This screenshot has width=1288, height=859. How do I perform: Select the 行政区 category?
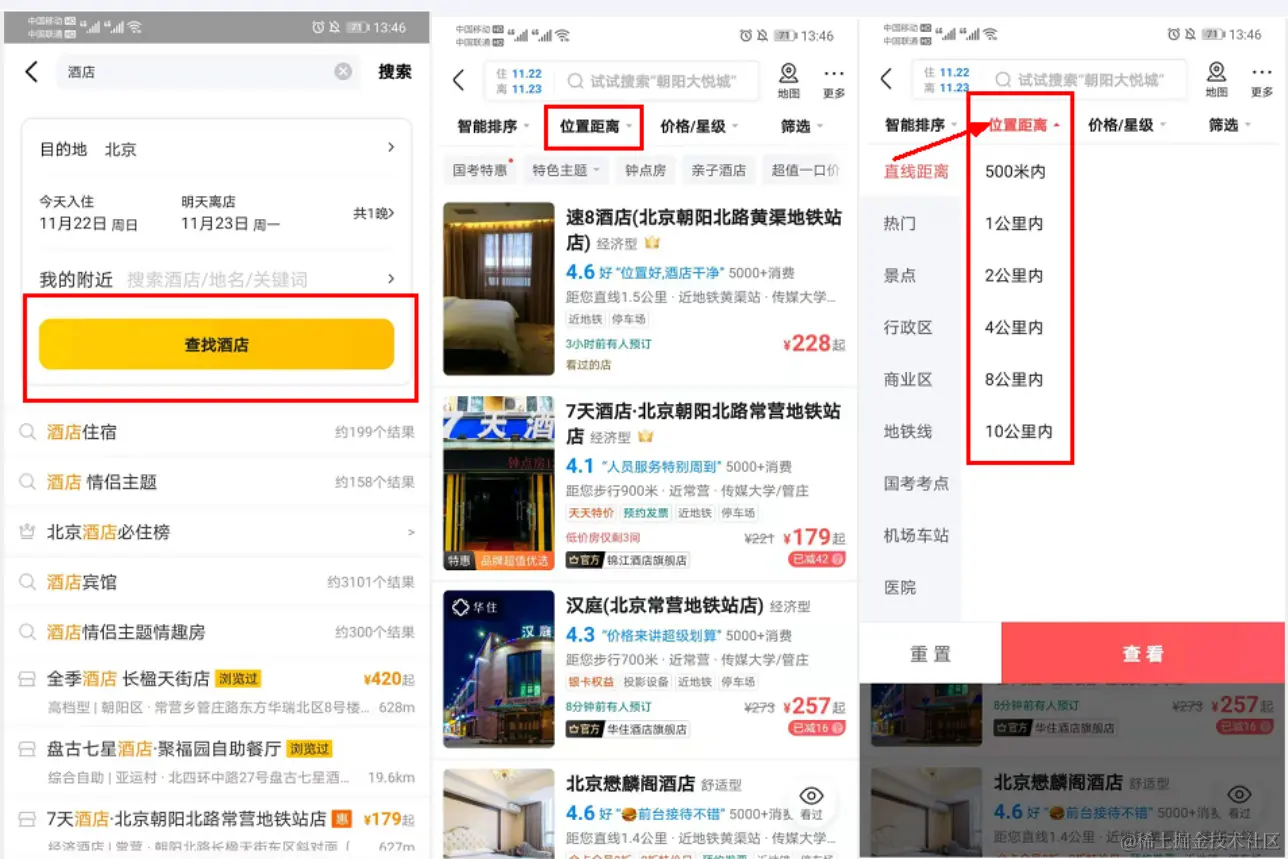908,328
